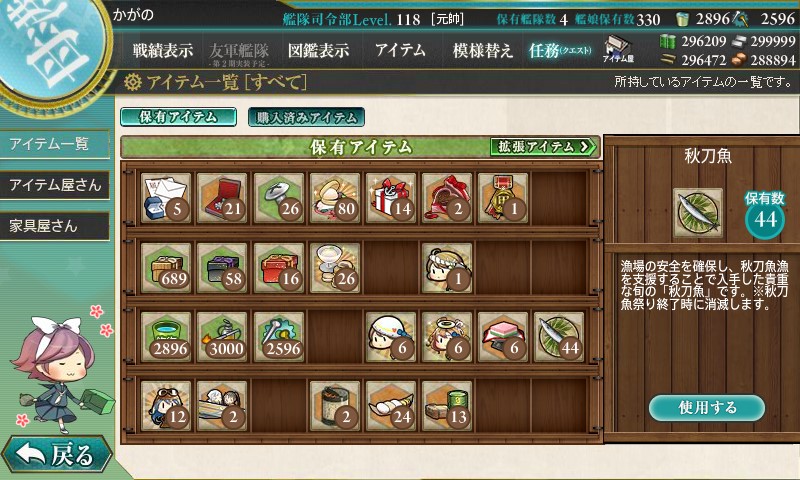Select the green bucket item showing 2896
The image size is (800, 480).
(x=166, y=337)
